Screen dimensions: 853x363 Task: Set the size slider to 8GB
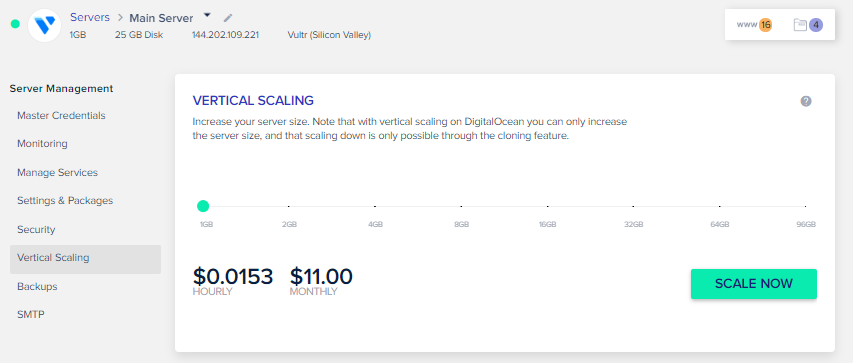coord(461,206)
